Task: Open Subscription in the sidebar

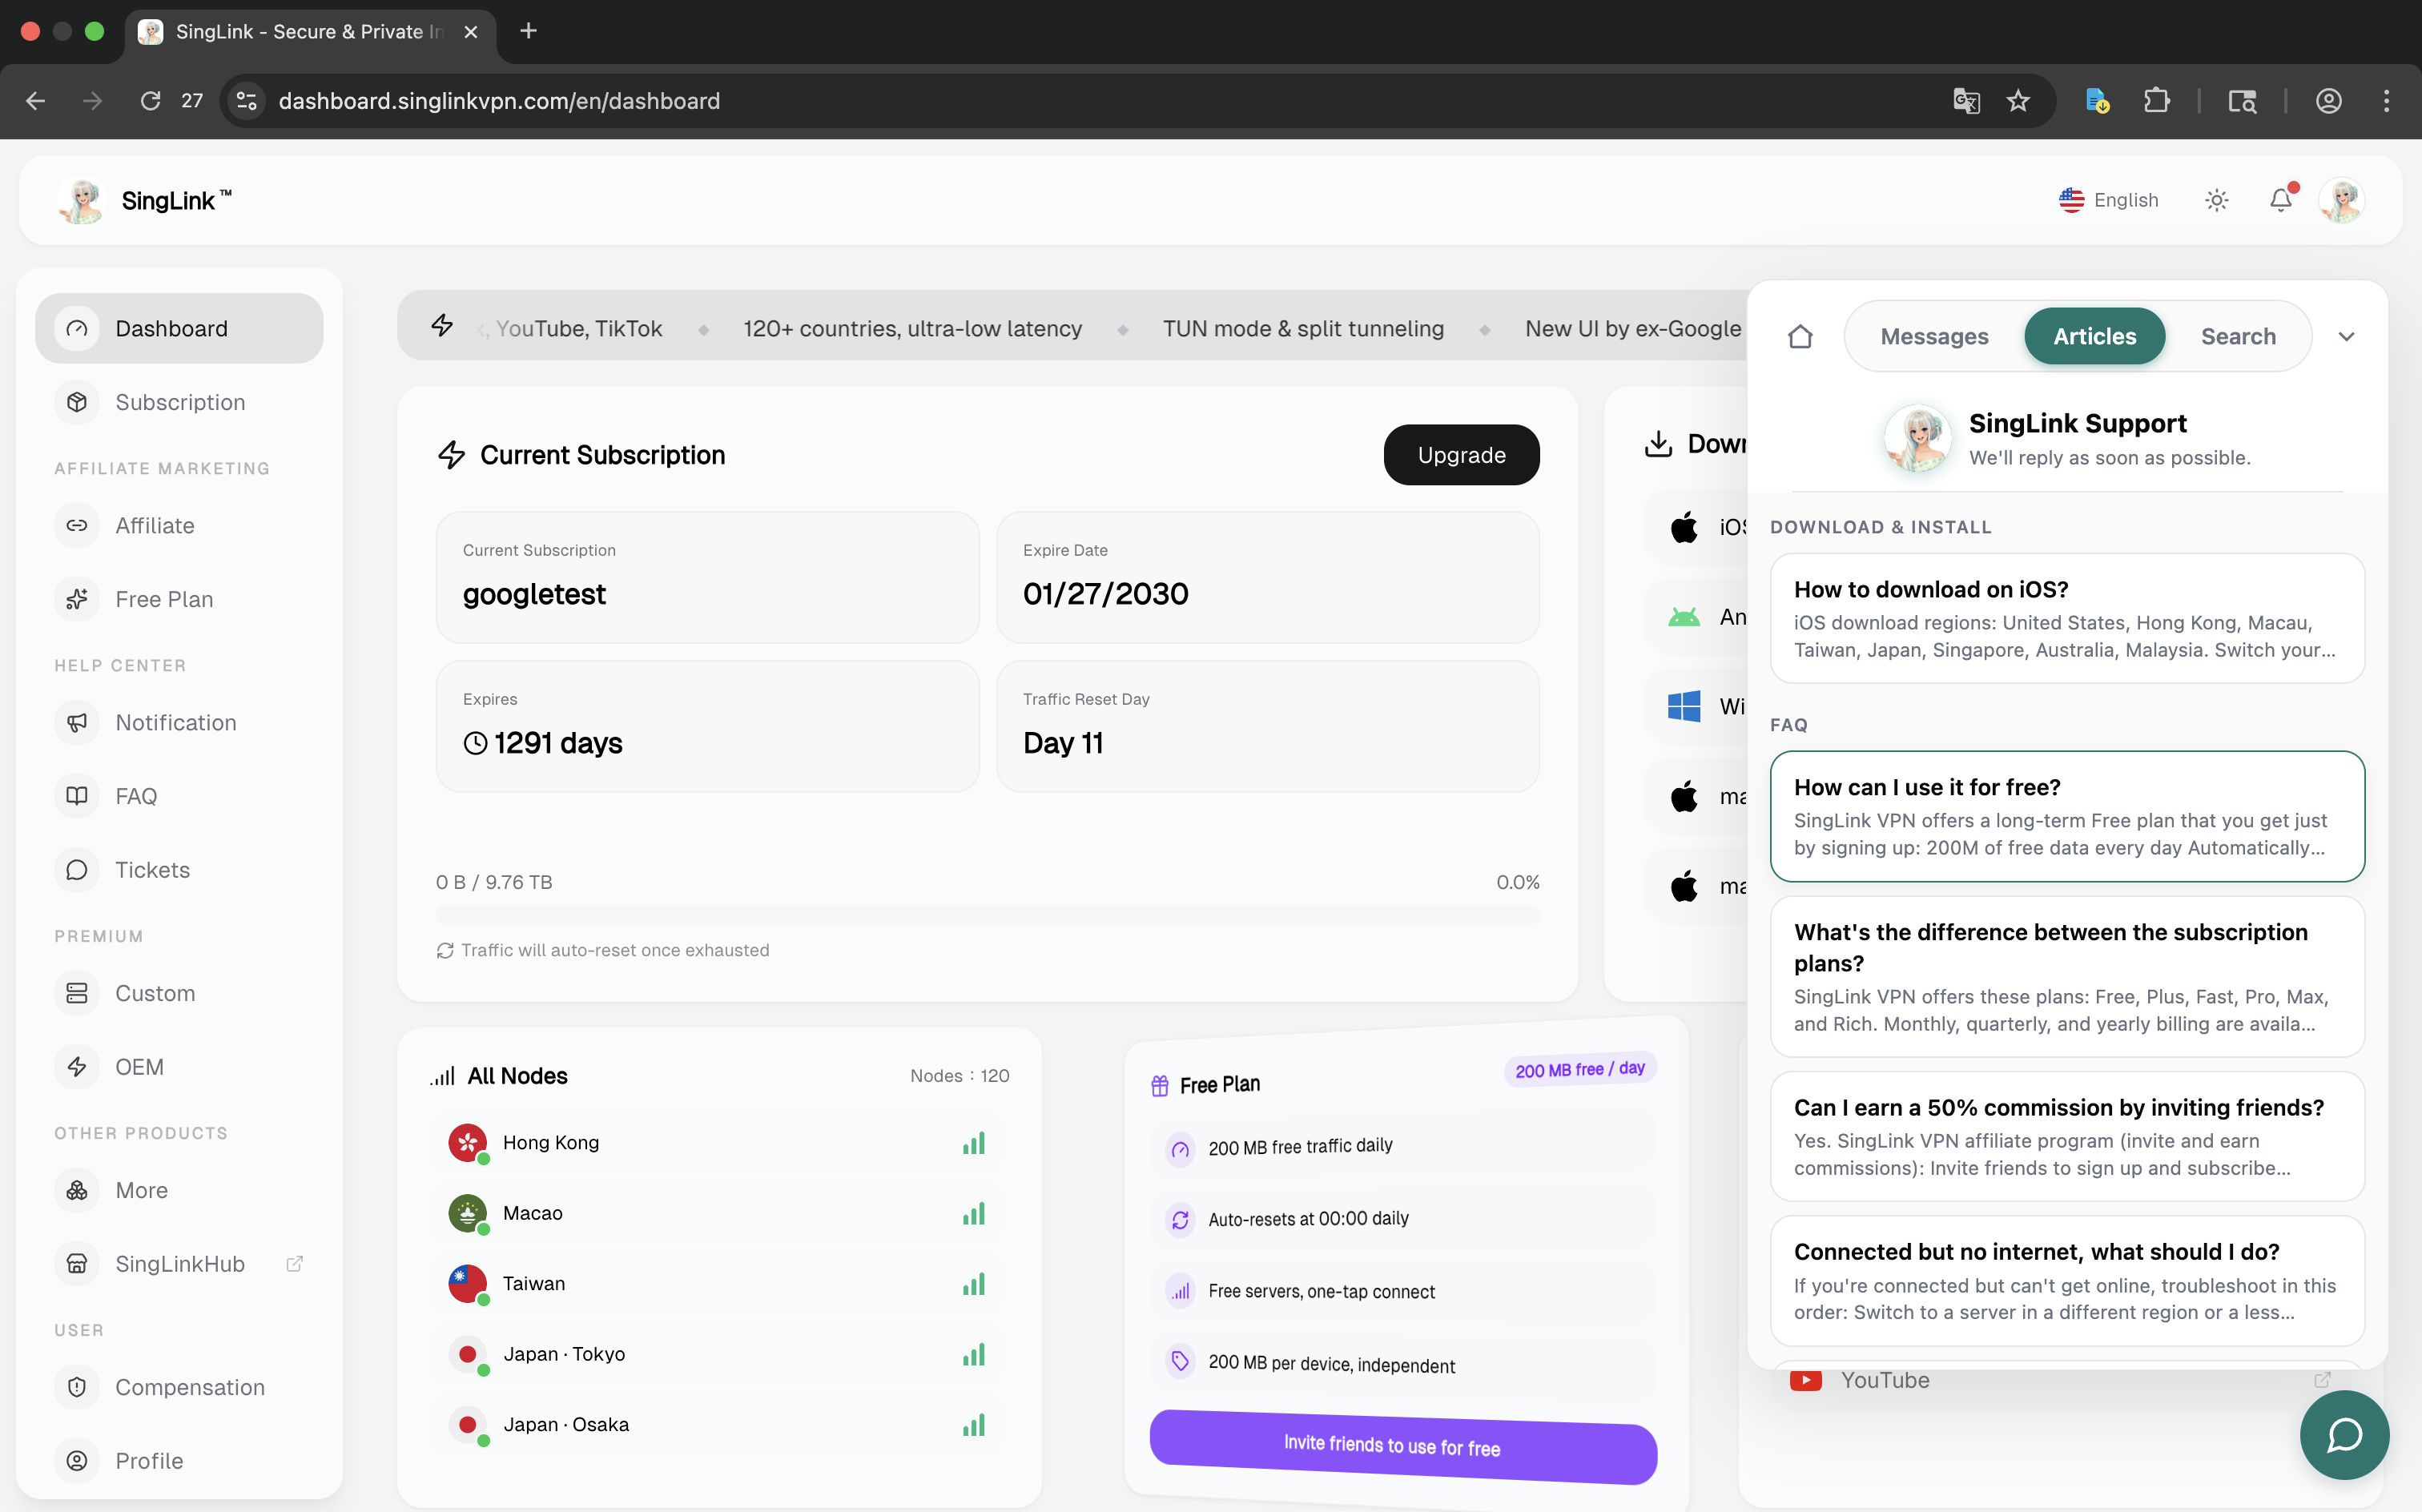Action: click(x=179, y=402)
